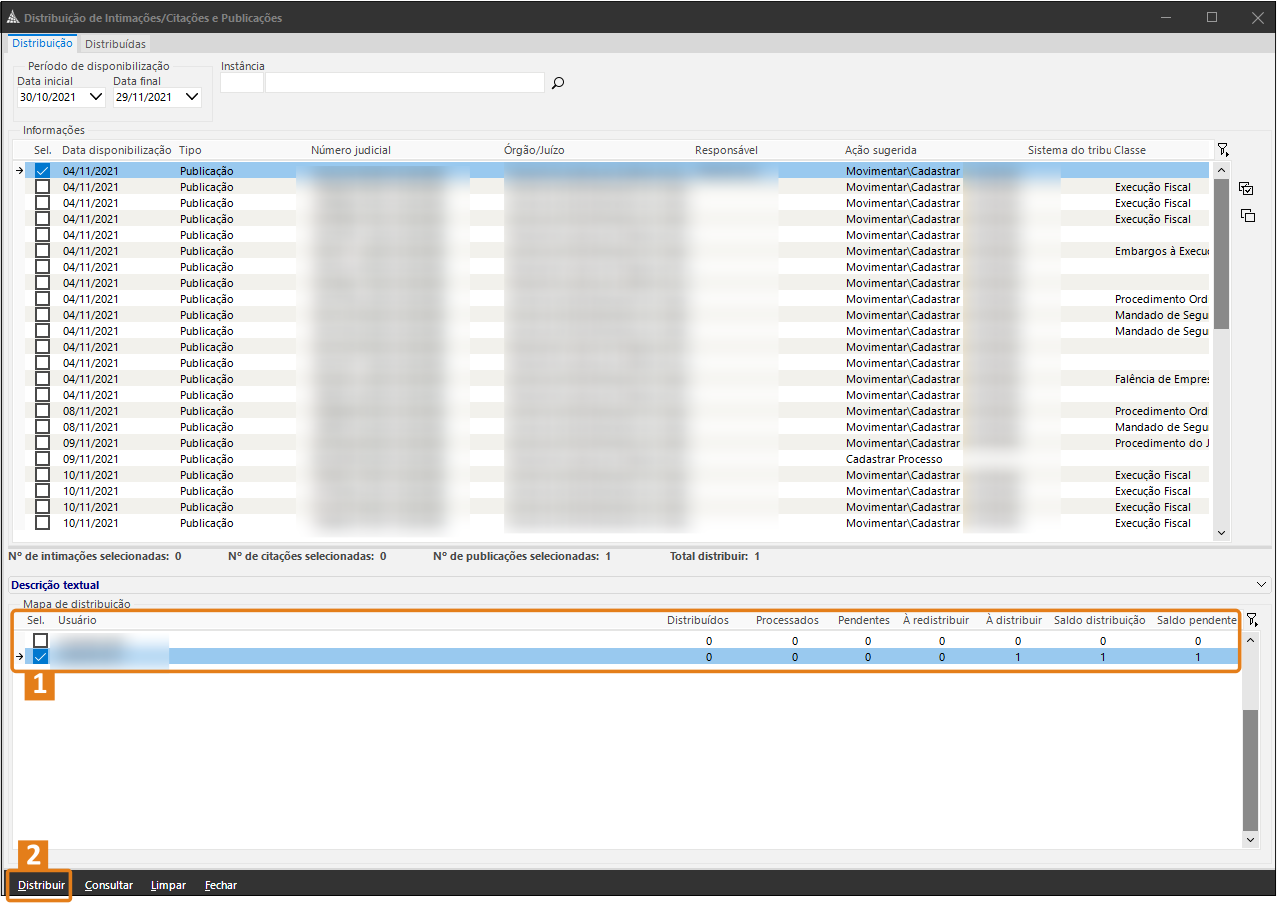Open the filter icon on the Informações grid
The width and height of the screenshot is (1277, 903).
point(1222,148)
